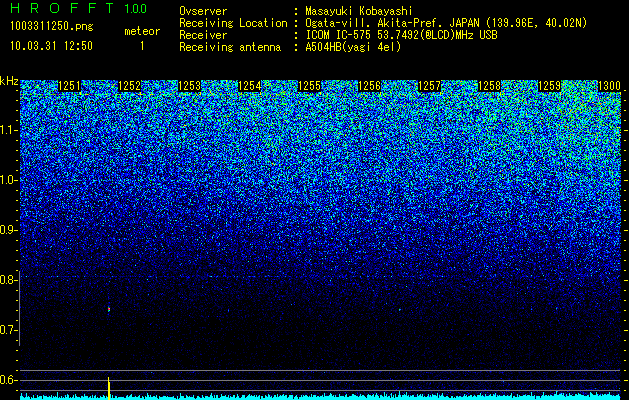
Task: Click the 1259 time marker
Action: point(550,86)
